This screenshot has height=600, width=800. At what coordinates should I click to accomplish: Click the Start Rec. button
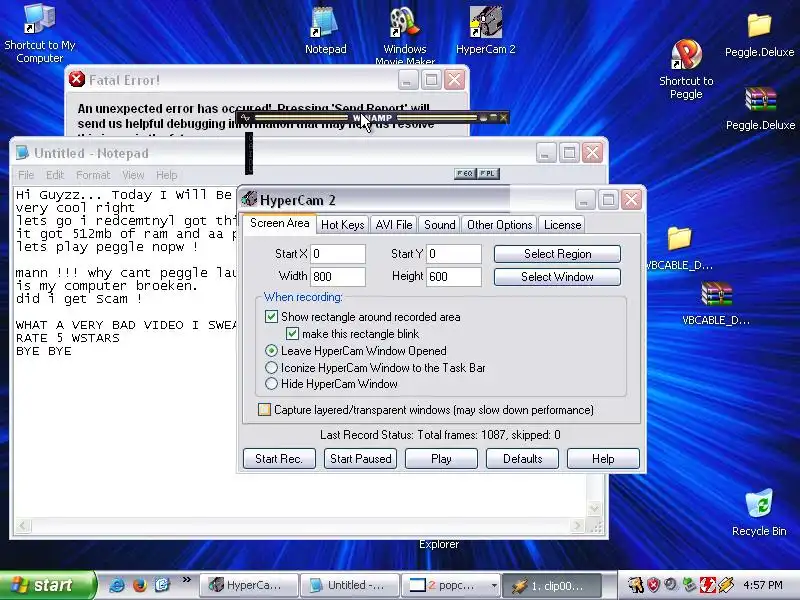click(279, 458)
